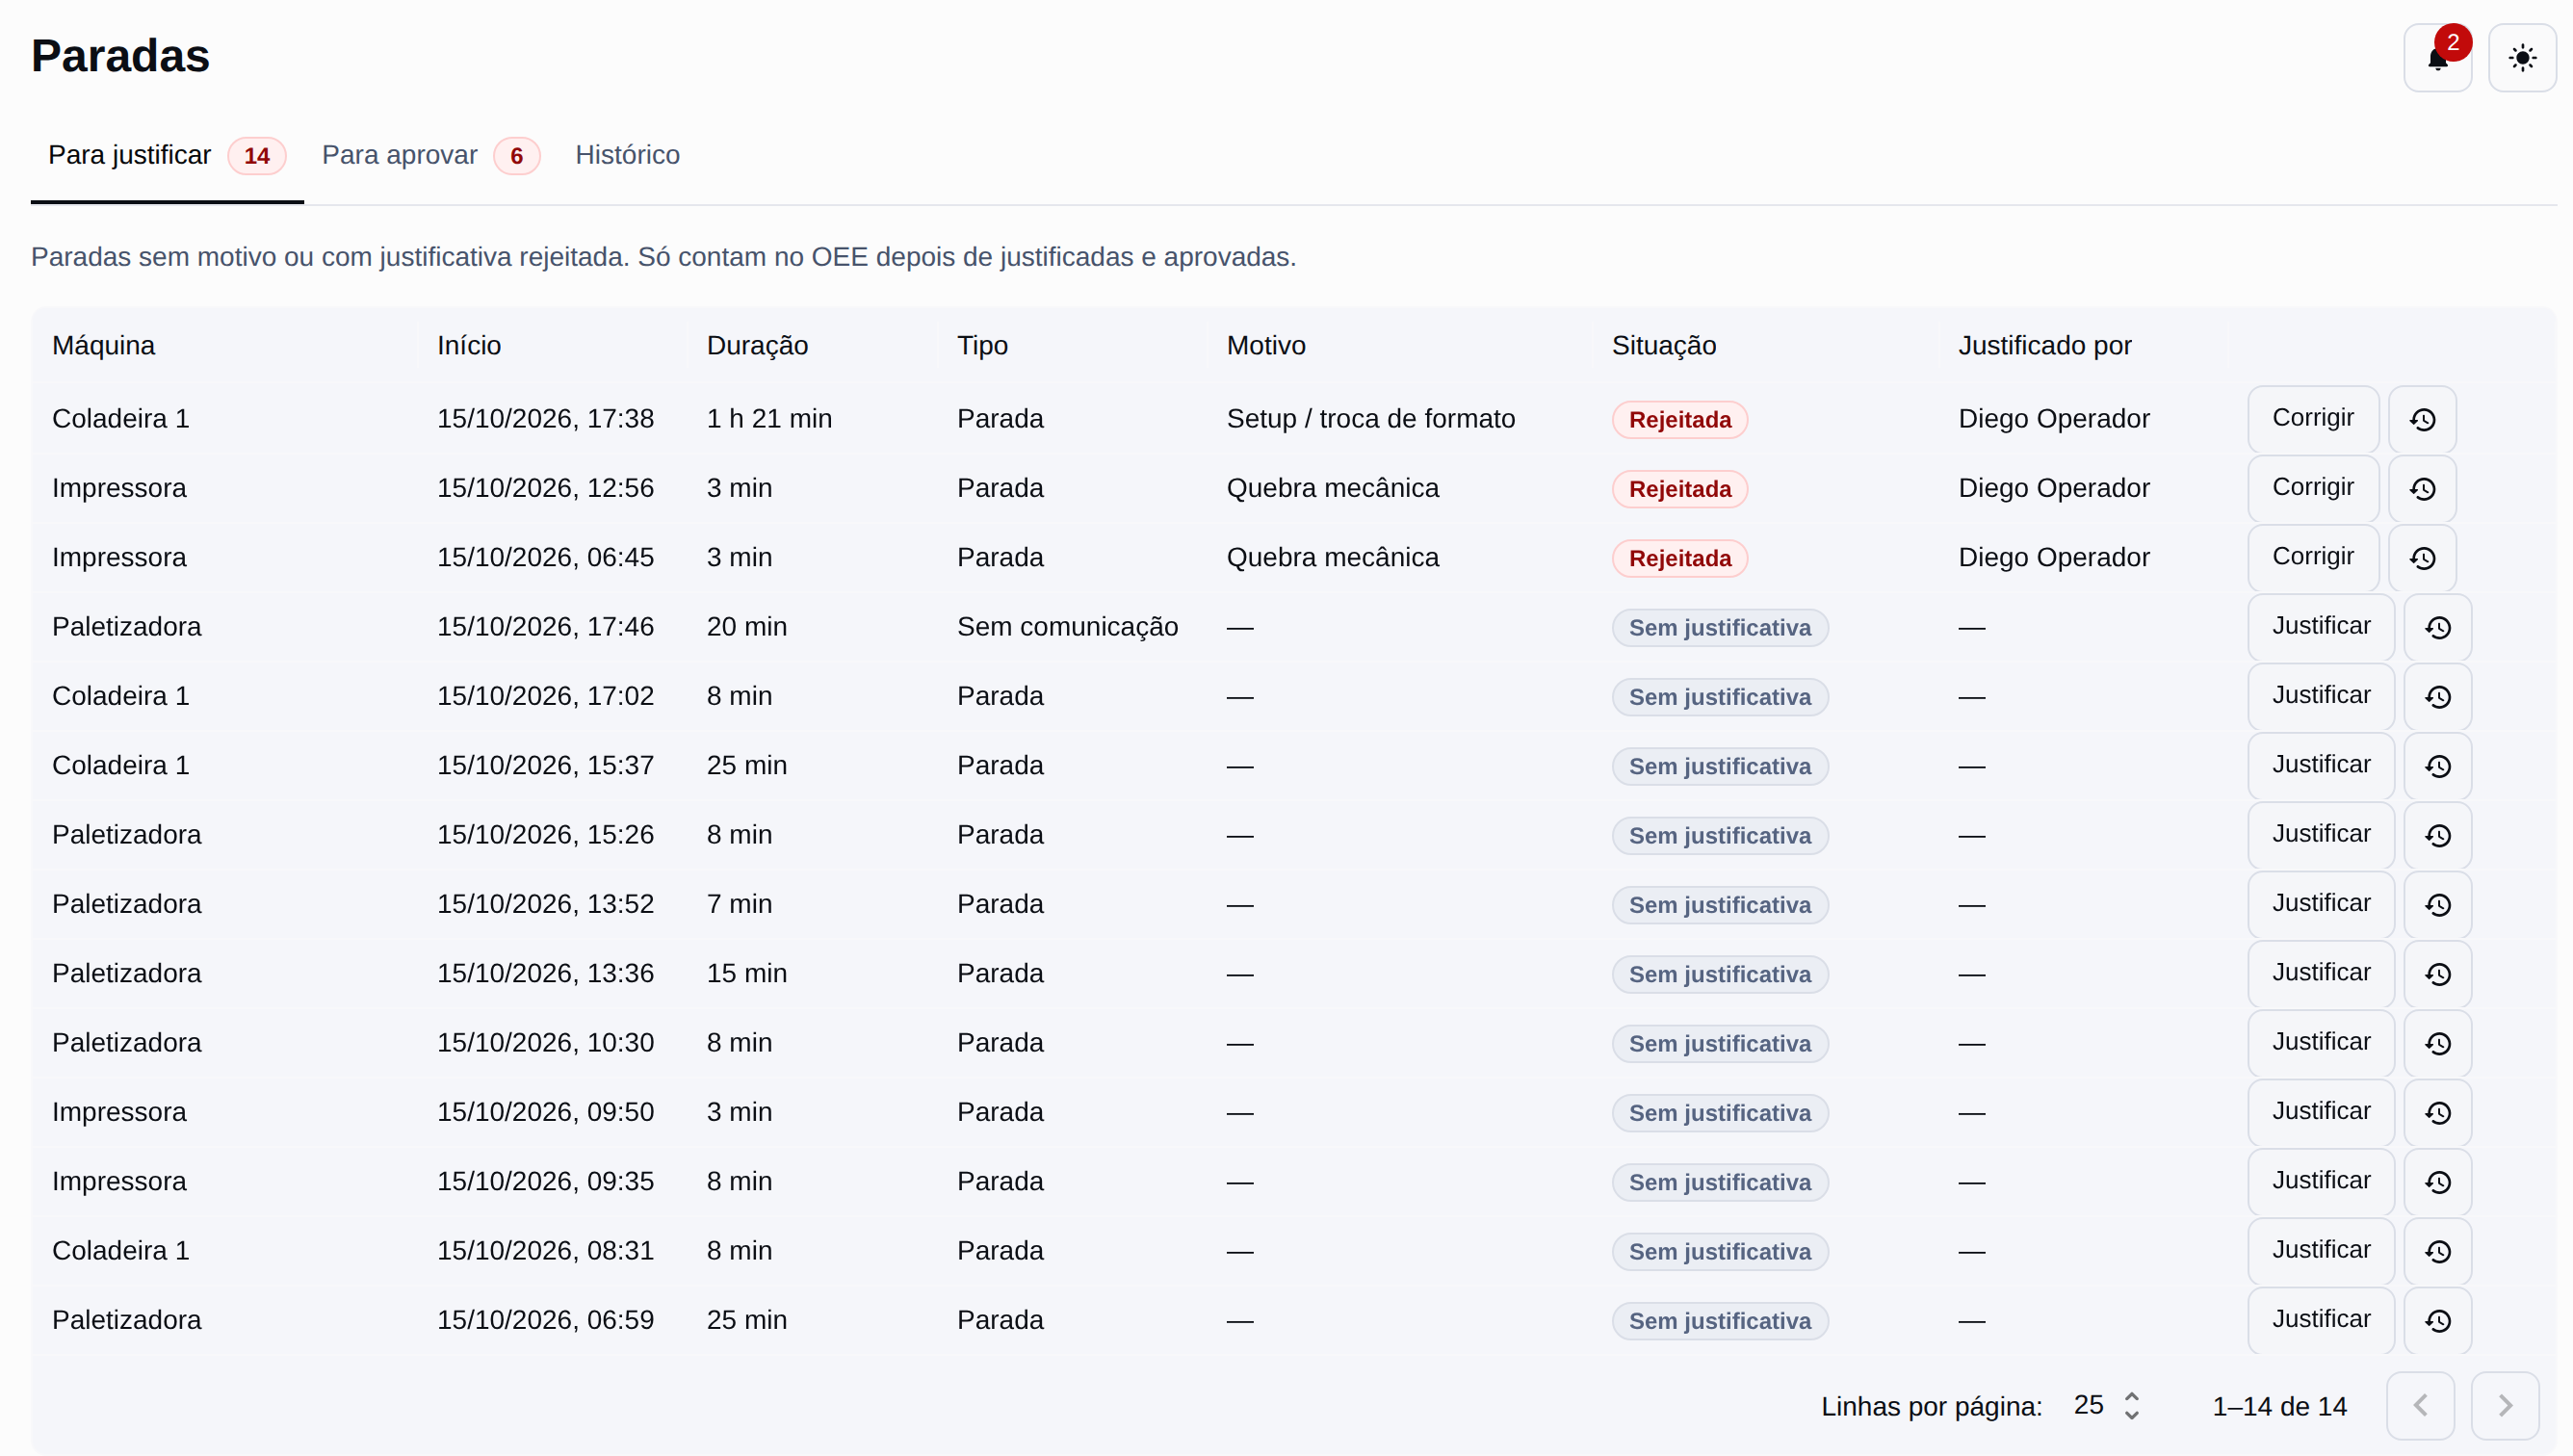2573x1456 pixels.
Task: Click Corrigir for Impressora 06:45 stop
Action: (x=2313, y=558)
